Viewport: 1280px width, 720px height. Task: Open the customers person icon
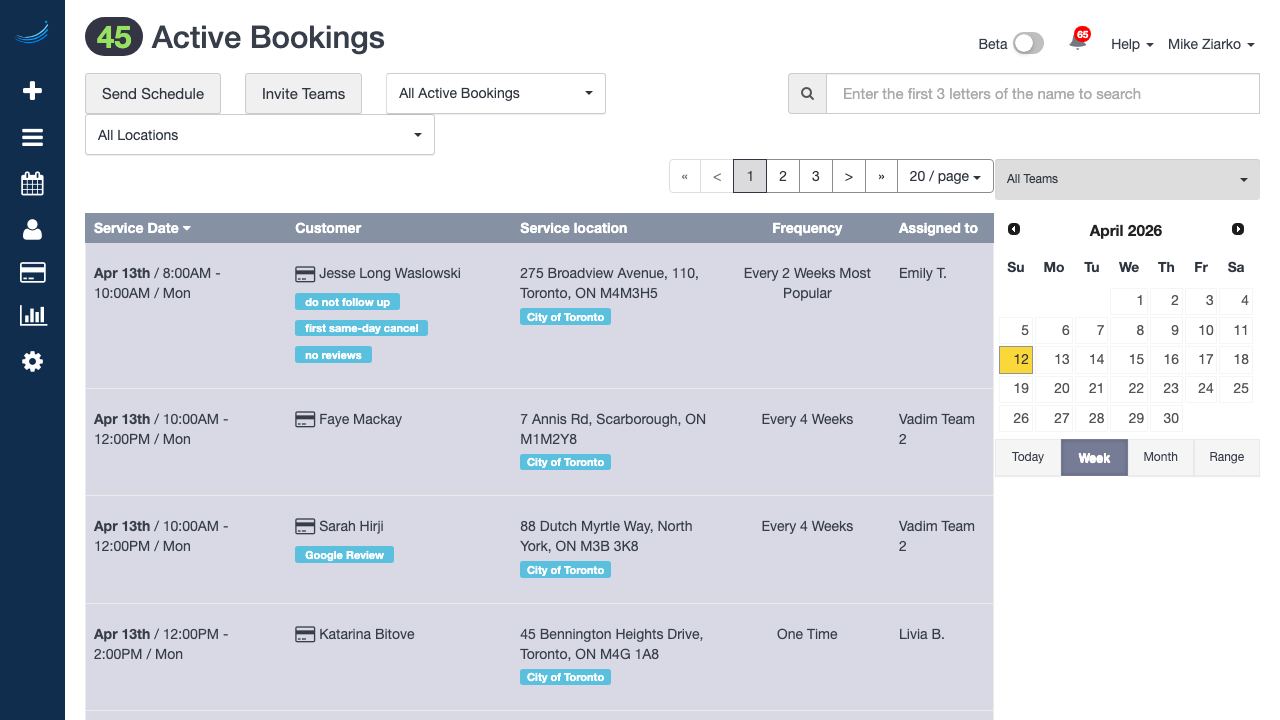point(32,230)
